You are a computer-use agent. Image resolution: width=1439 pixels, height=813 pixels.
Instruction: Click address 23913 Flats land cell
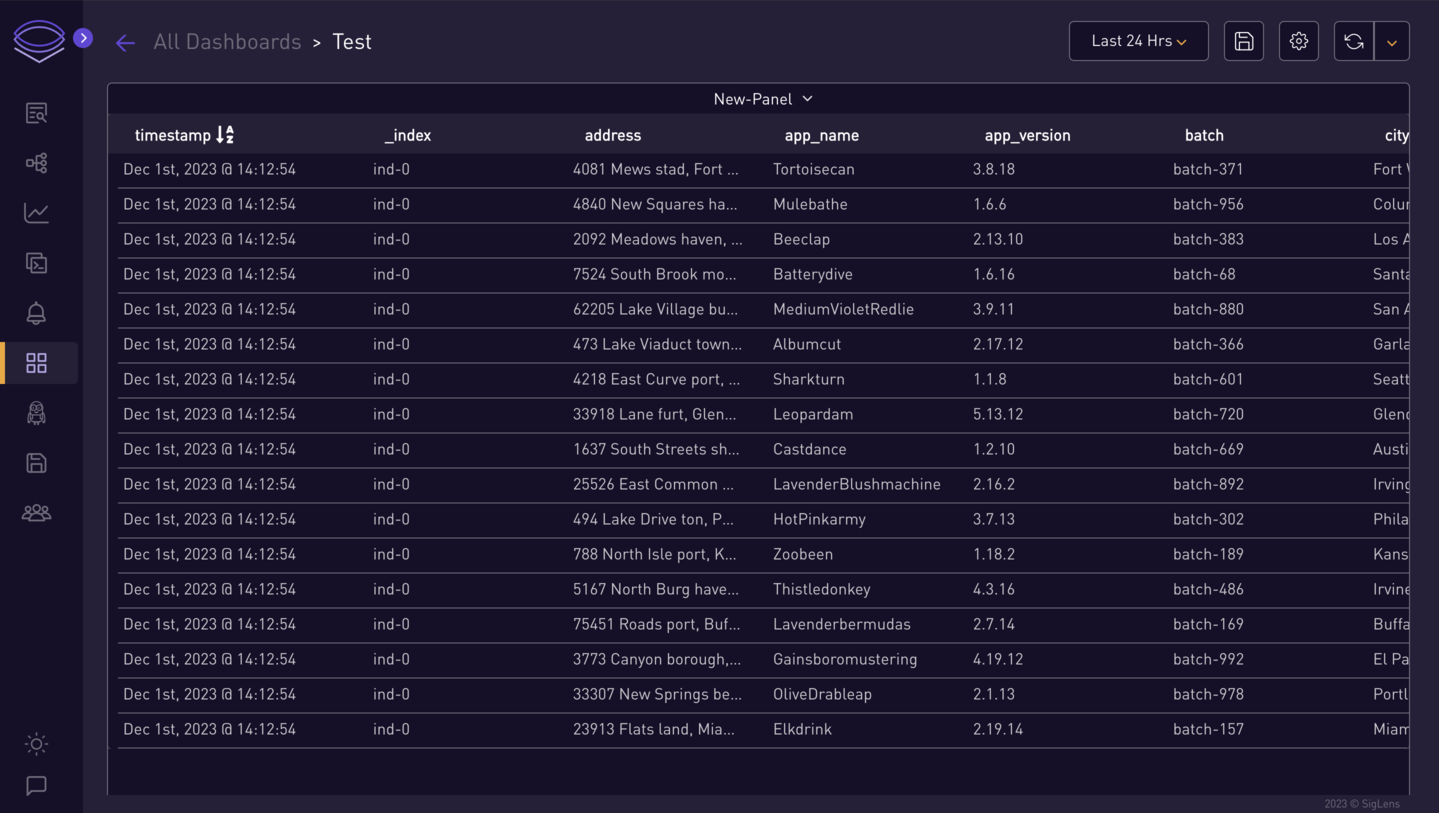pos(654,729)
